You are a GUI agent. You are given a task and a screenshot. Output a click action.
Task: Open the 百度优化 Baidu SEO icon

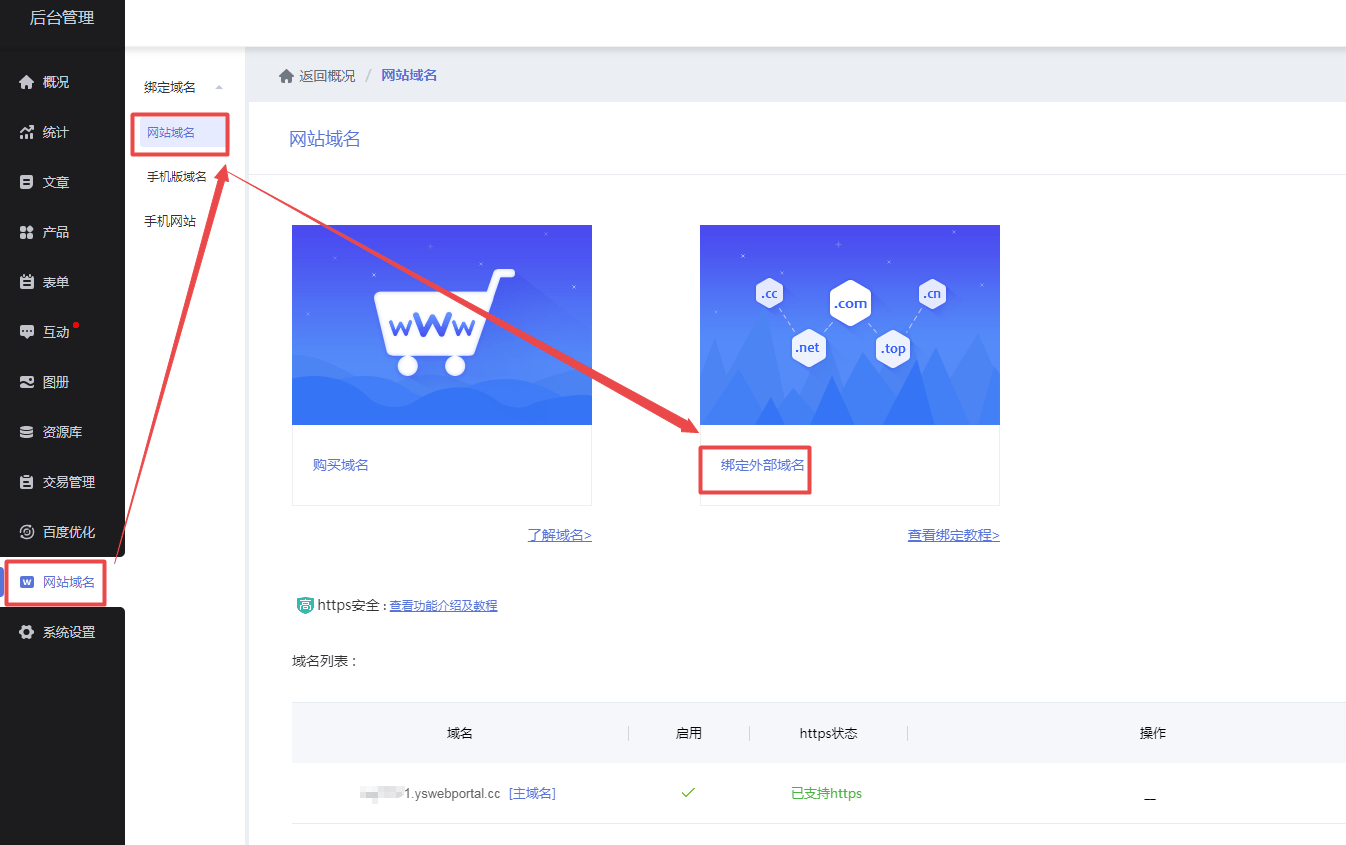coord(25,532)
